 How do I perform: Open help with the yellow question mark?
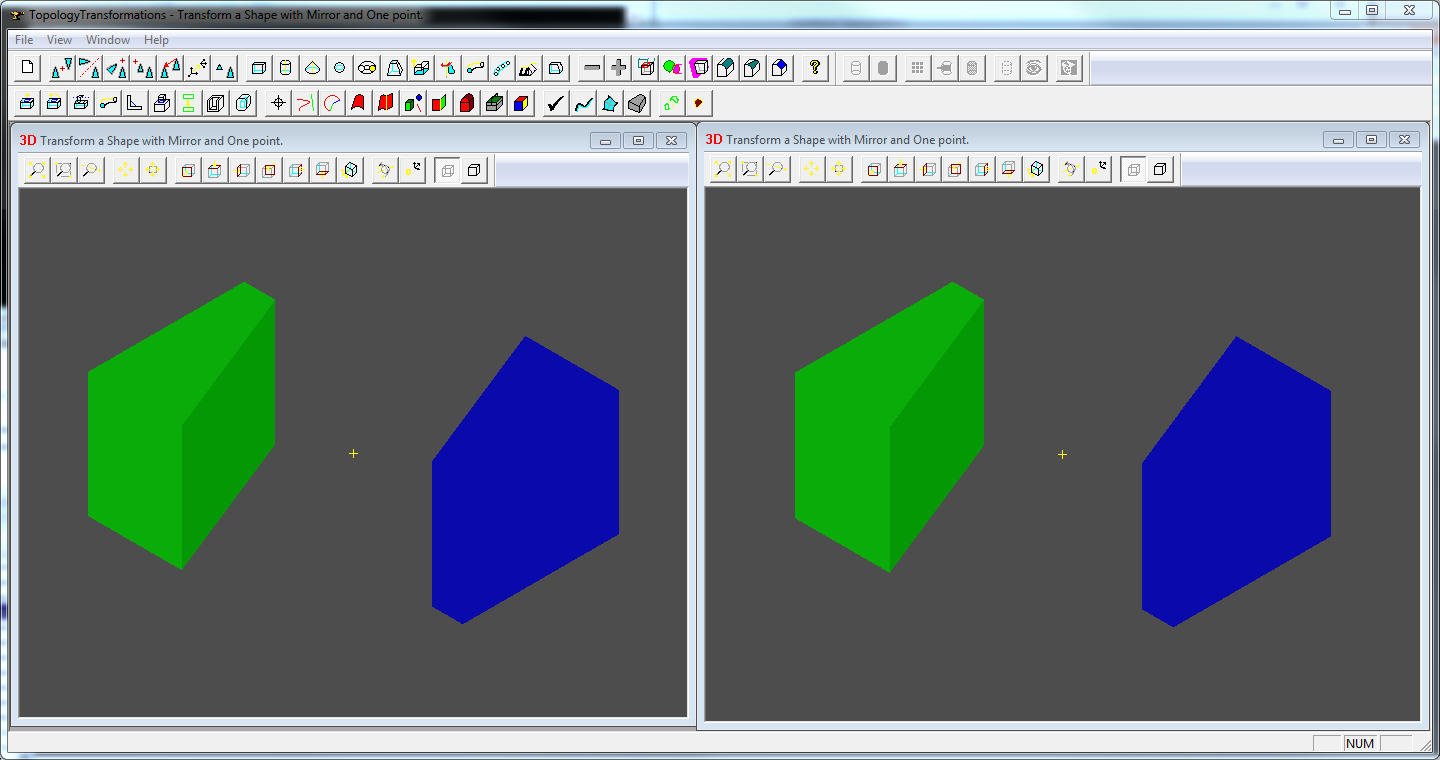coord(815,68)
